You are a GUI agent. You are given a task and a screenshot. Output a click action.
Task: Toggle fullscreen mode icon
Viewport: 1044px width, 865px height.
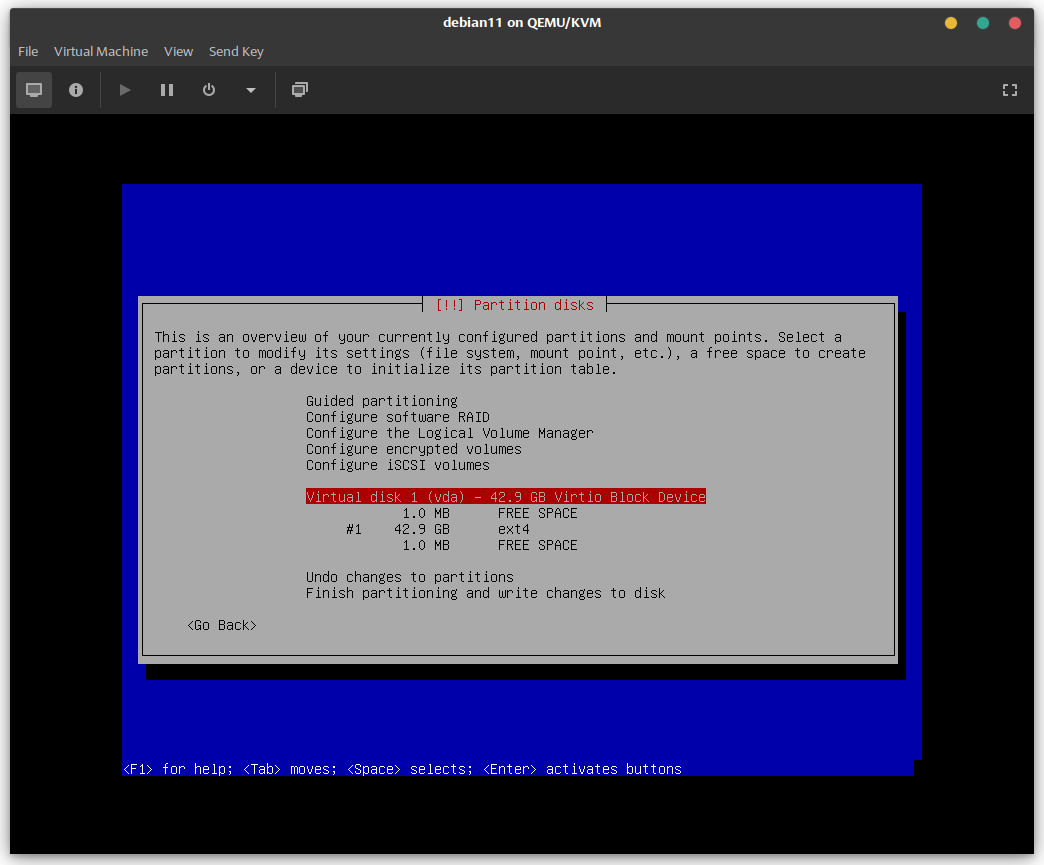click(x=1009, y=90)
